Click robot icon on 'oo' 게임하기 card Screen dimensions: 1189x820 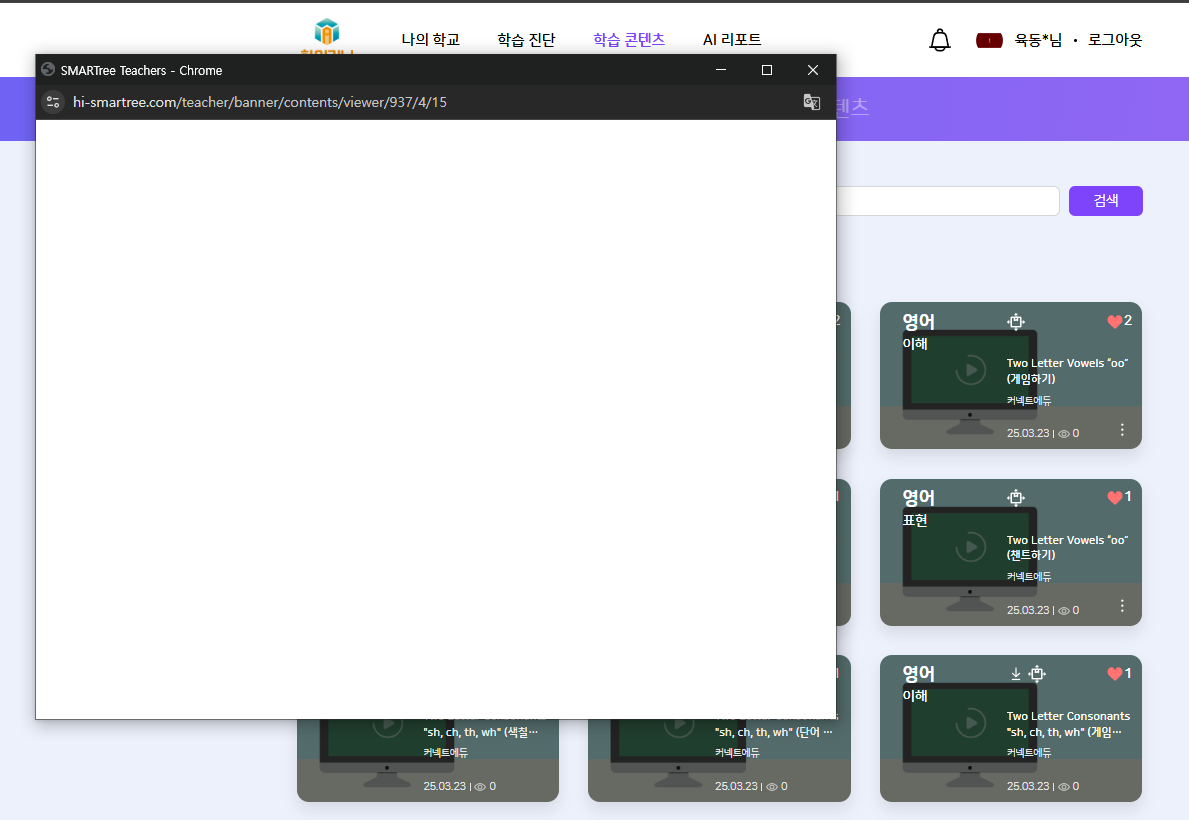click(1016, 321)
